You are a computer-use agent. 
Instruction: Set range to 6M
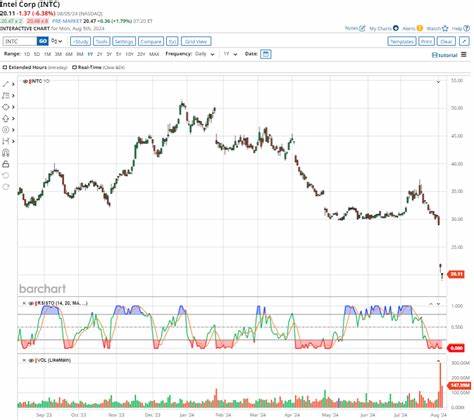tap(69, 54)
